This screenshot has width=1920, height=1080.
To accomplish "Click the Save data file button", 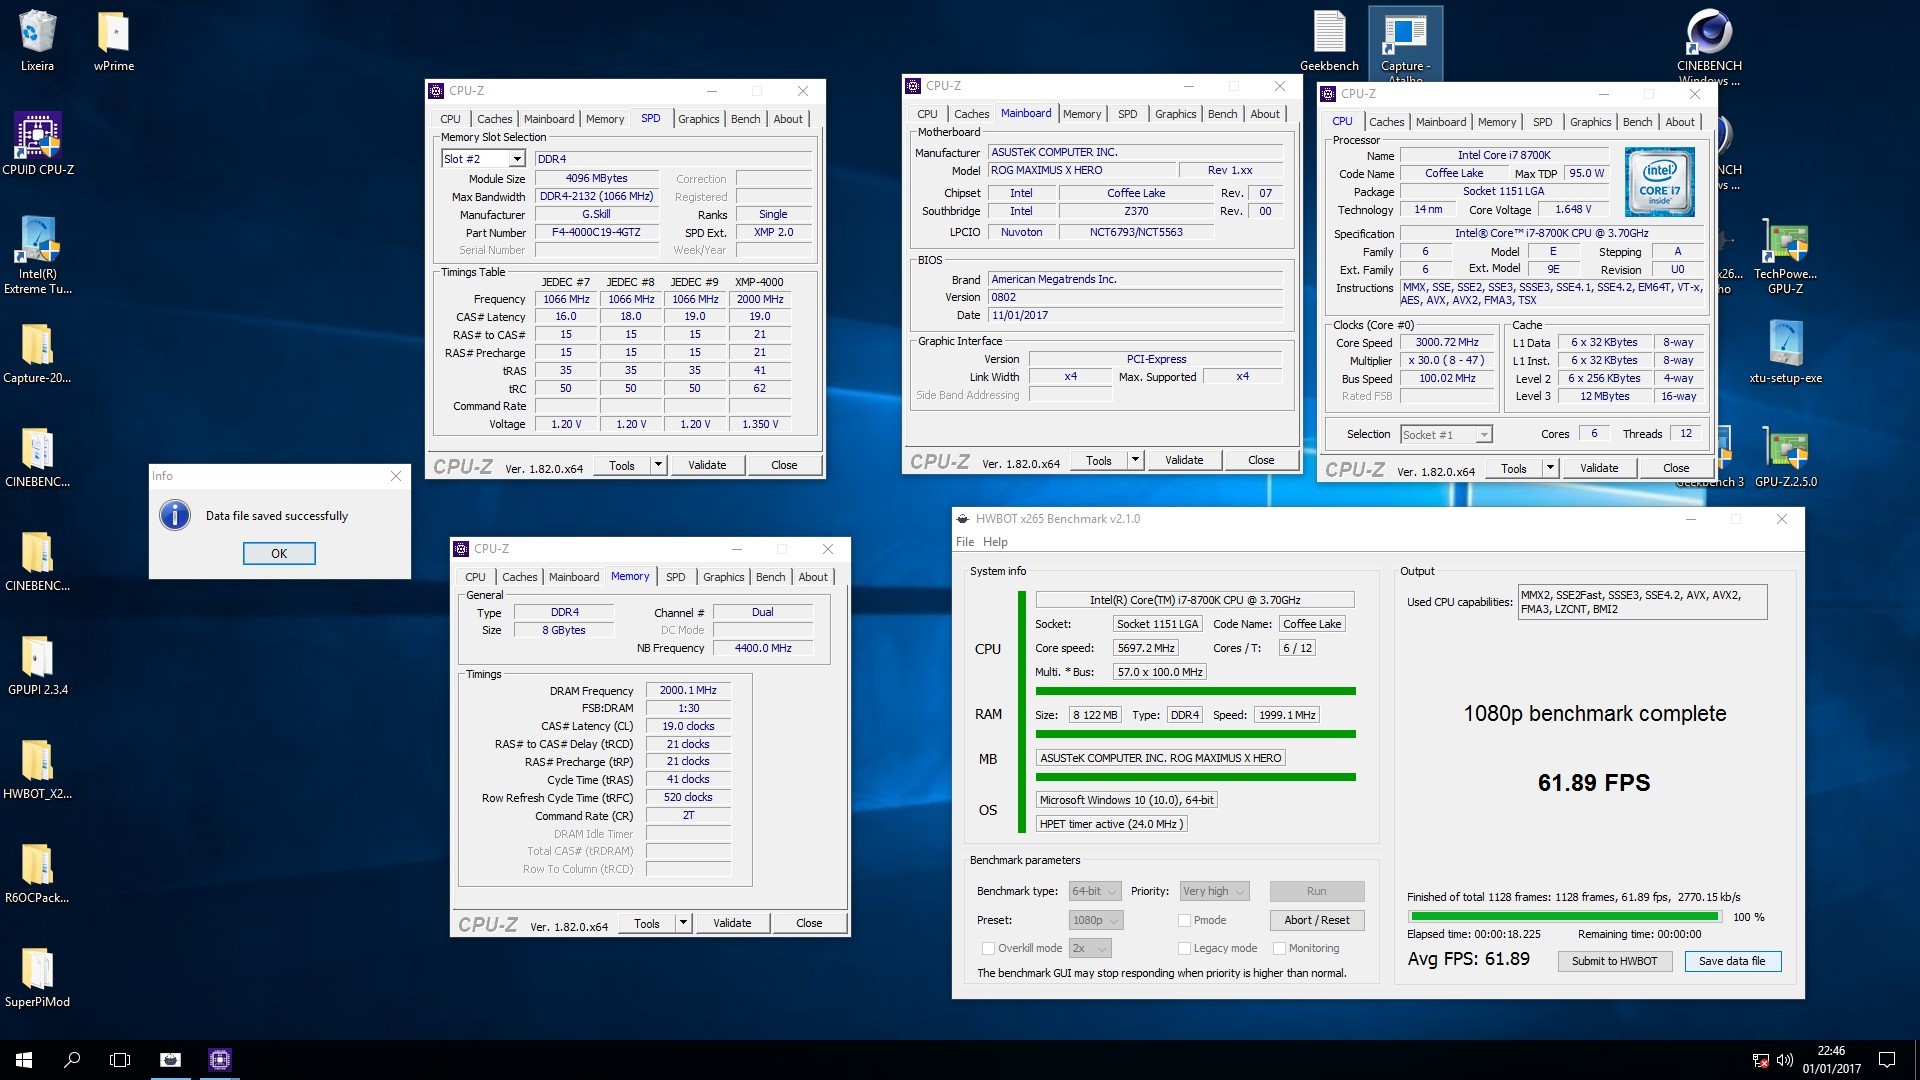I will 1732,961.
